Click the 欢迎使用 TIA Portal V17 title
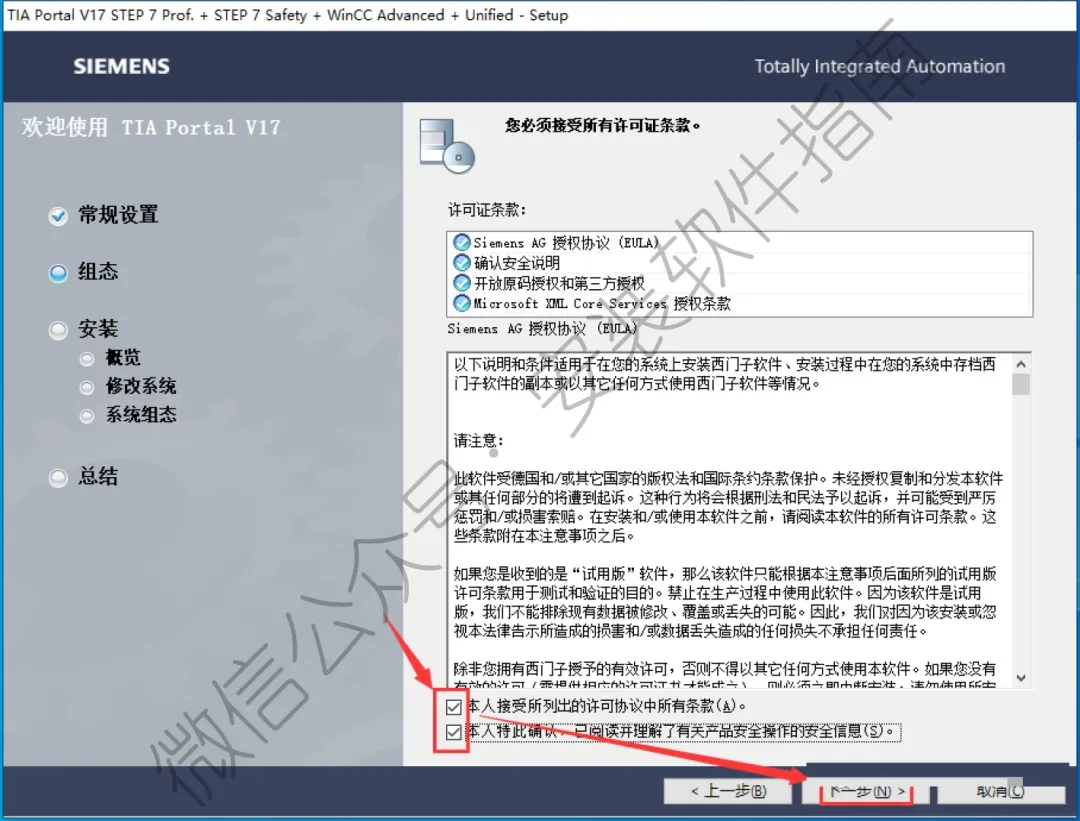This screenshot has height=821, width=1080. pos(151,127)
